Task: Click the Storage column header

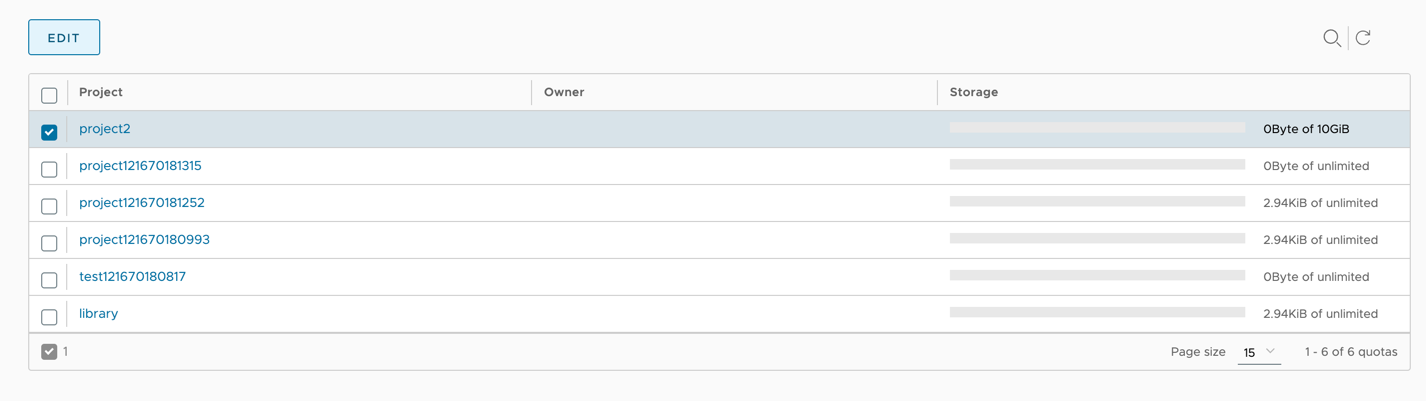Action: (974, 92)
